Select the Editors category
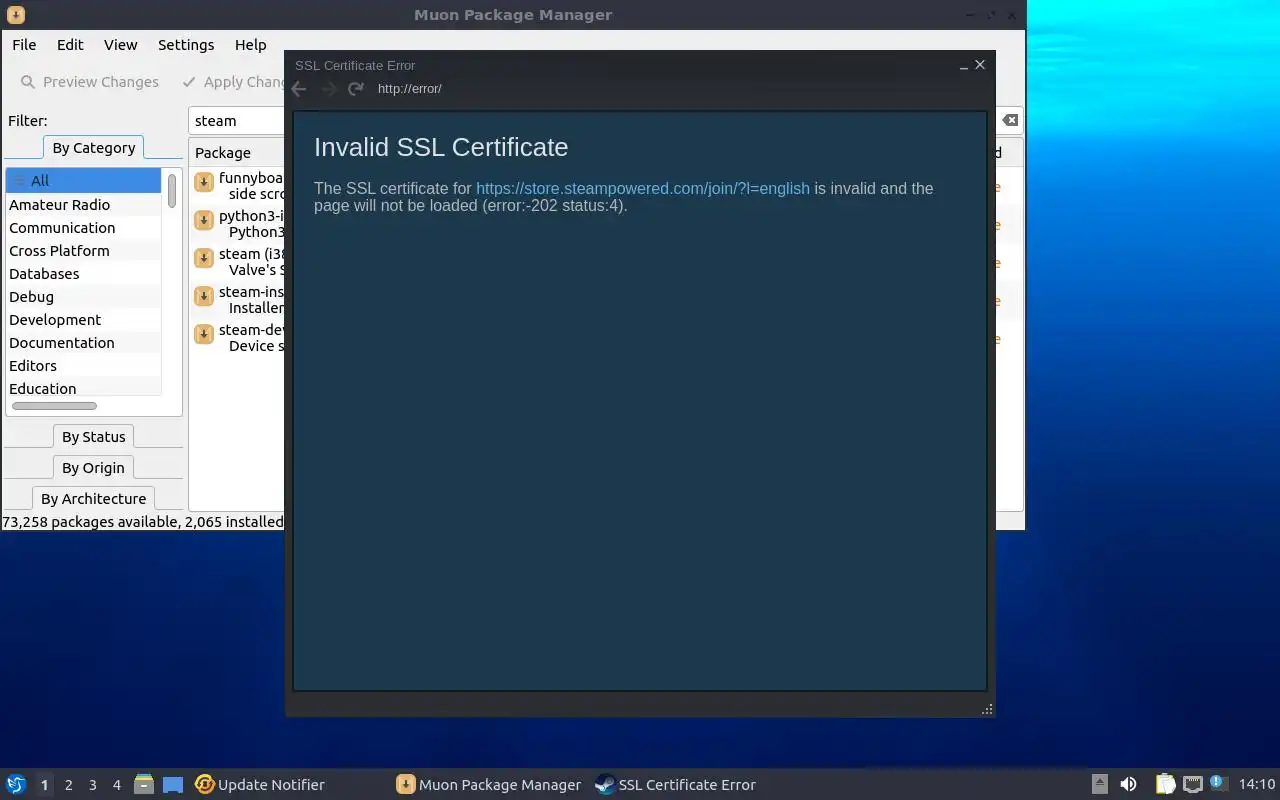 point(83,366)
